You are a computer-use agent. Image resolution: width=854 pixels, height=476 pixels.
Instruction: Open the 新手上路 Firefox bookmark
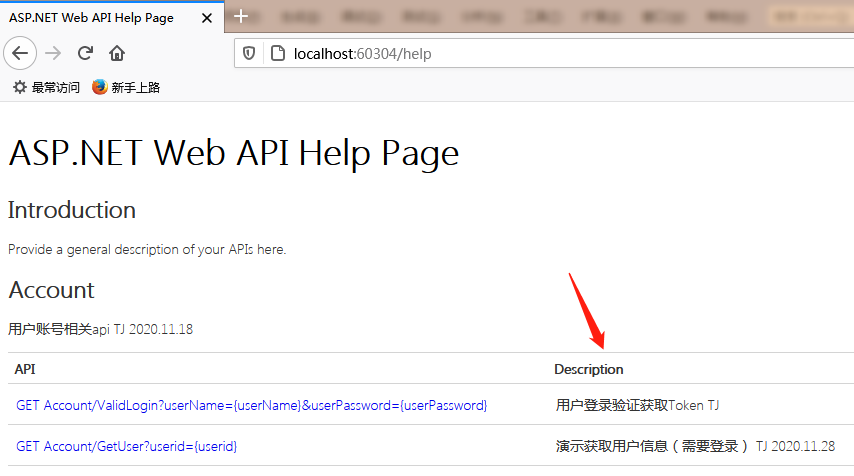pyautogui.click(x=126, y=87)
